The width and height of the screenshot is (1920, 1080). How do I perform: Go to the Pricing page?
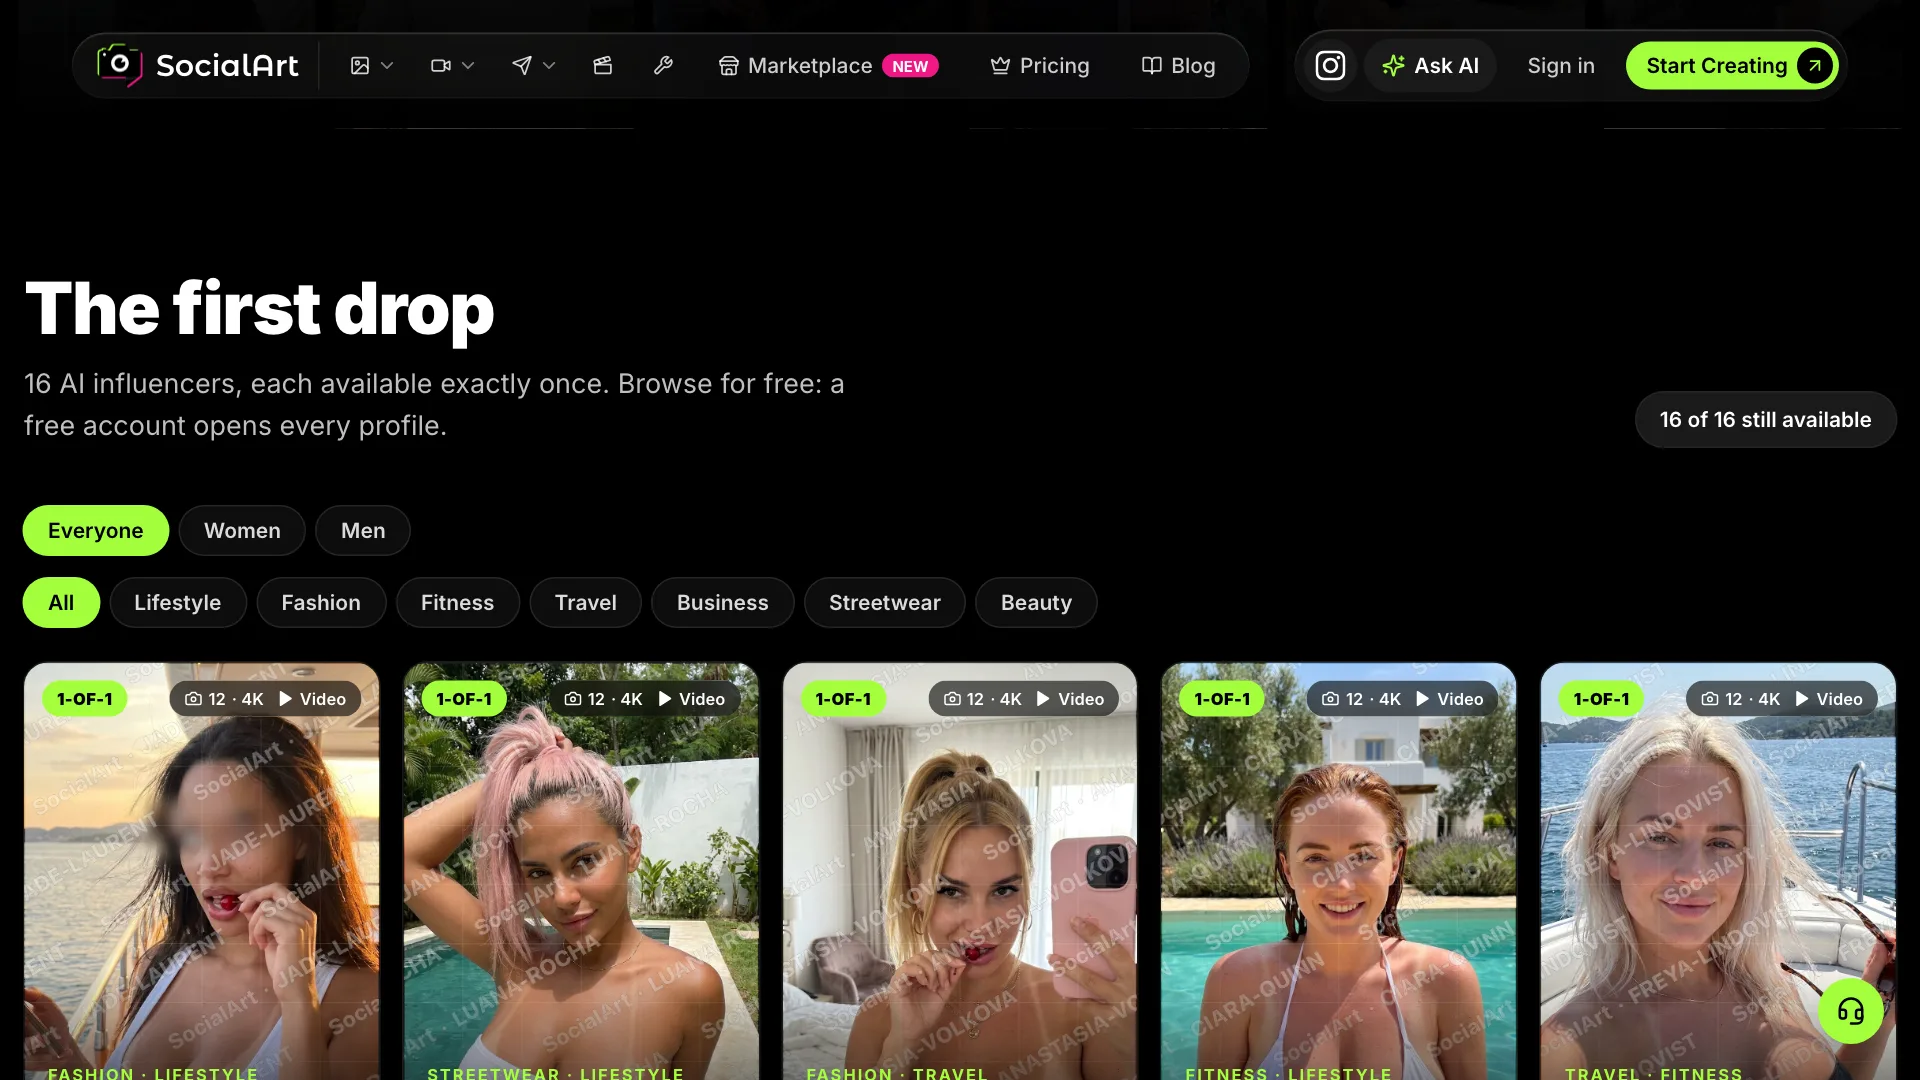(1039, 66)
